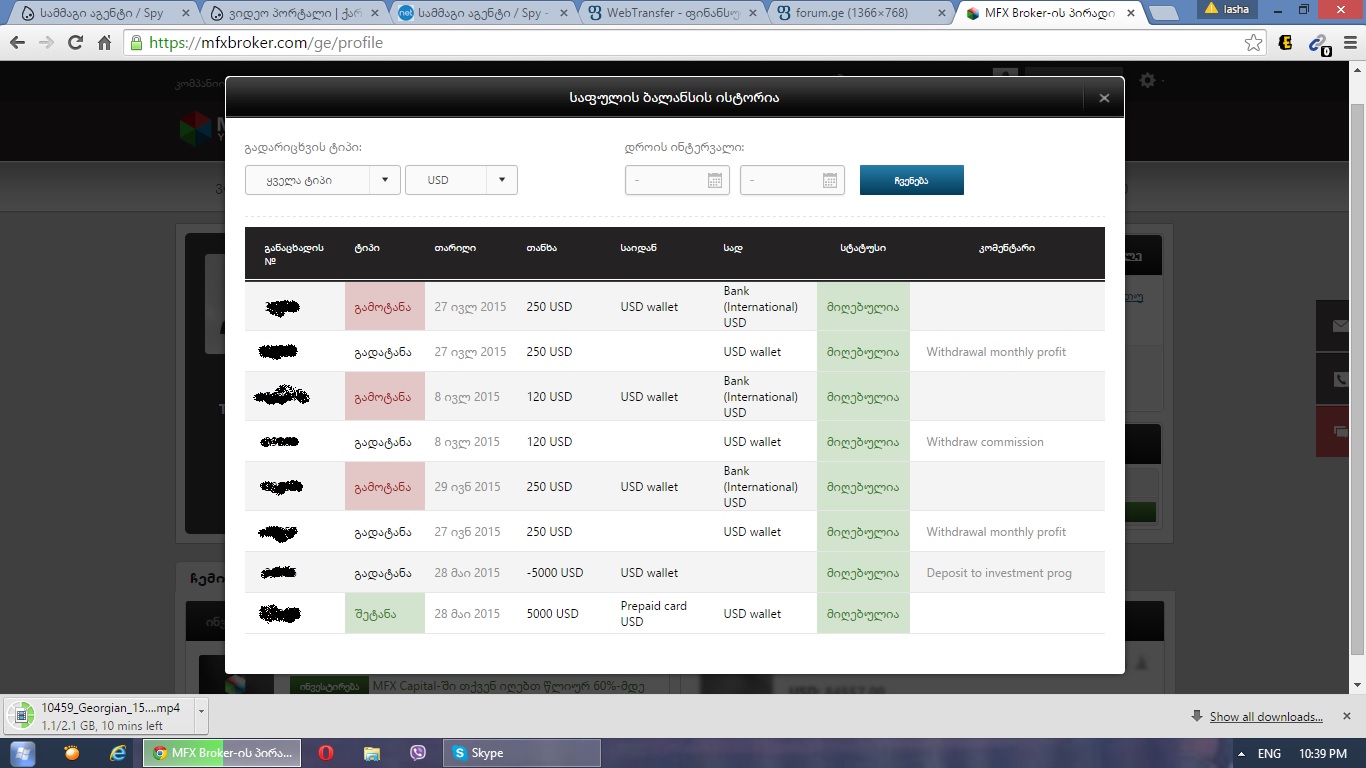Click the თანხა column header
The width and height of the screenshot is (1366, 768).
click(x=541, y=248)
